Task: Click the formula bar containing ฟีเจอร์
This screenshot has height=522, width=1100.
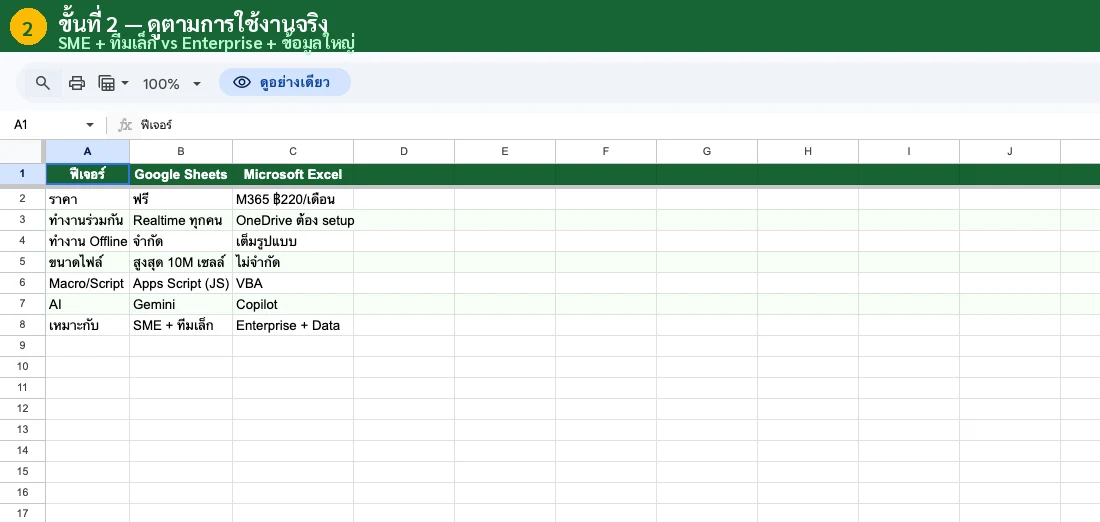Action: point(617,125)
